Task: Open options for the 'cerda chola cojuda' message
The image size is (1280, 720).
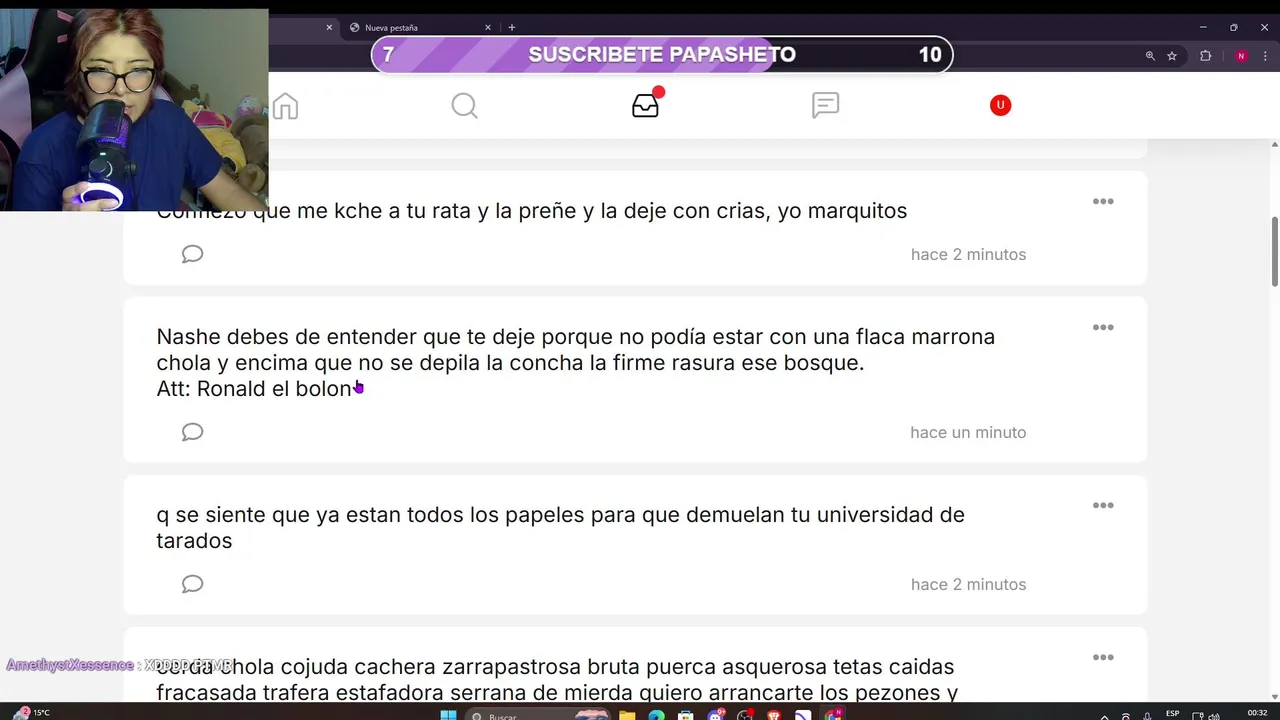Action: 1103,657
